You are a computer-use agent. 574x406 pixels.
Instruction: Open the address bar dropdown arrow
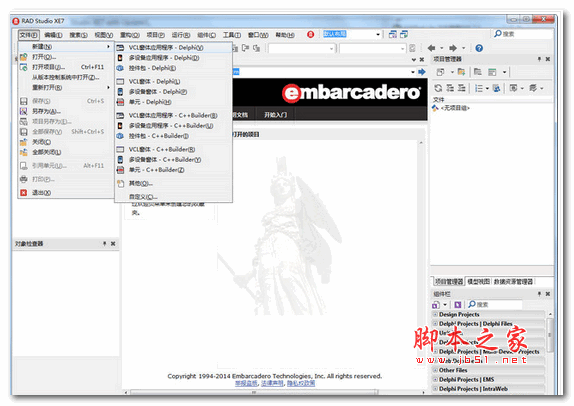[x=413, y=72]
